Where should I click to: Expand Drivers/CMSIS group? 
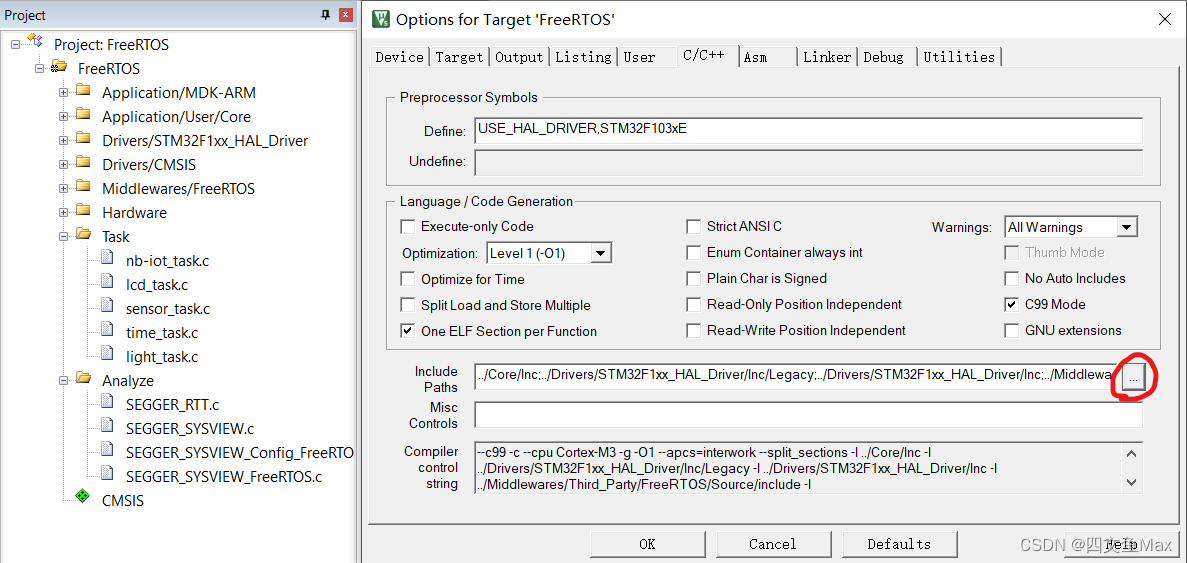pyautogui.click(x=64, y=164)
